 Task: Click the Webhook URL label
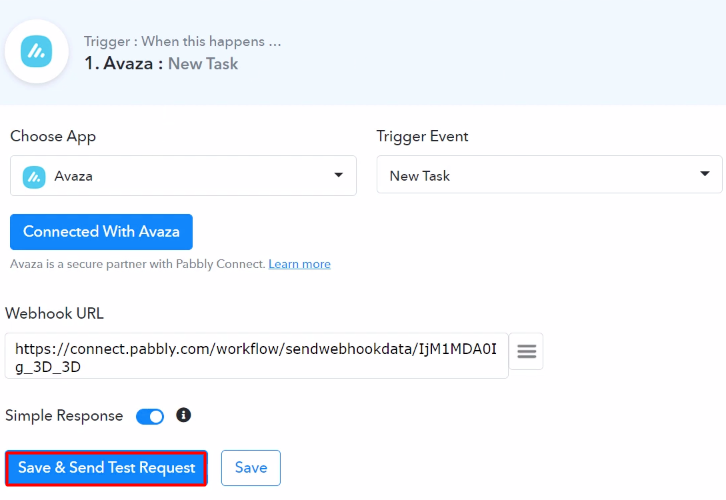click(x=54, y=313)
